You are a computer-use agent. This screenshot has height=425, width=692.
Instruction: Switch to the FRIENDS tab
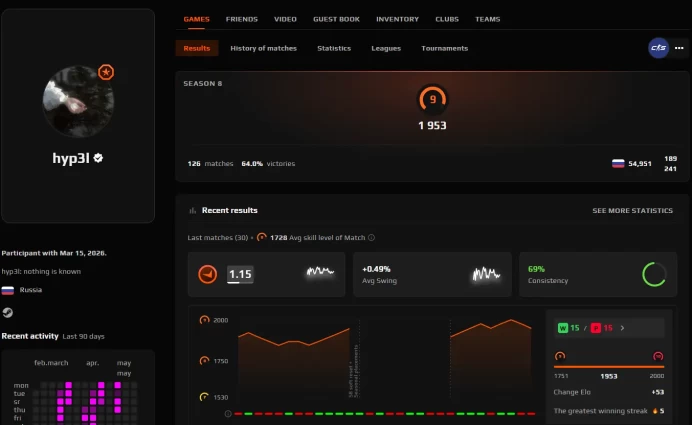[241, 19]
